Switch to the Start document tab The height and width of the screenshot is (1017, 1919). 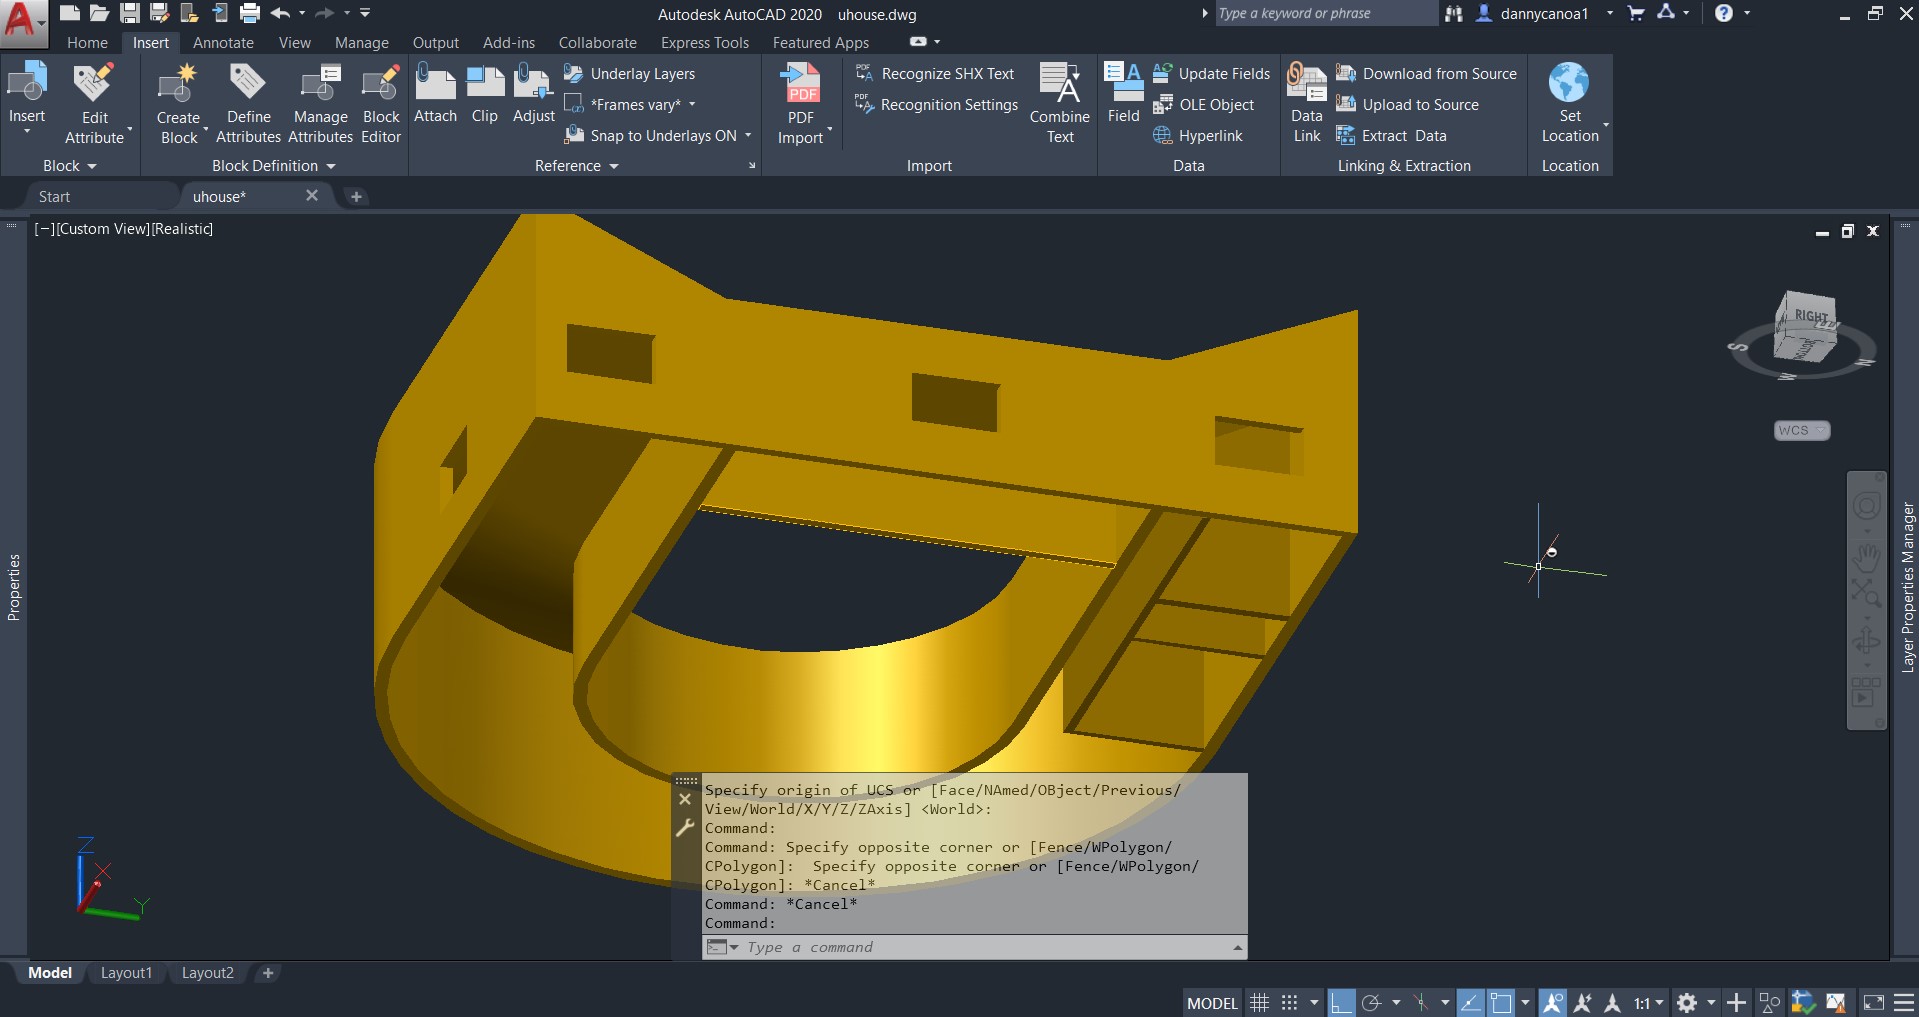[x=54, y=197]
